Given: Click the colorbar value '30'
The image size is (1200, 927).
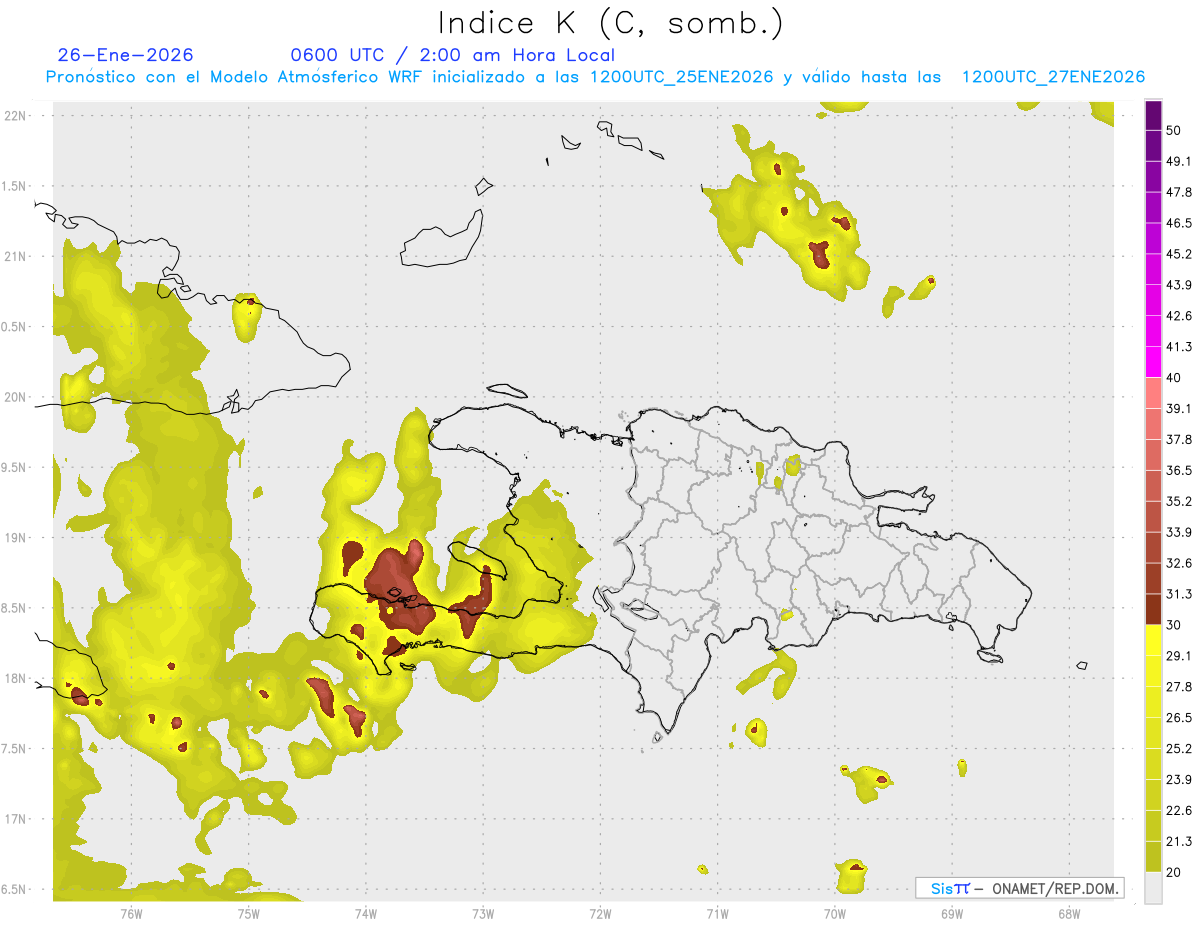Looking at the screenshot, I should pyautogui.click(x=1174, y=625).
